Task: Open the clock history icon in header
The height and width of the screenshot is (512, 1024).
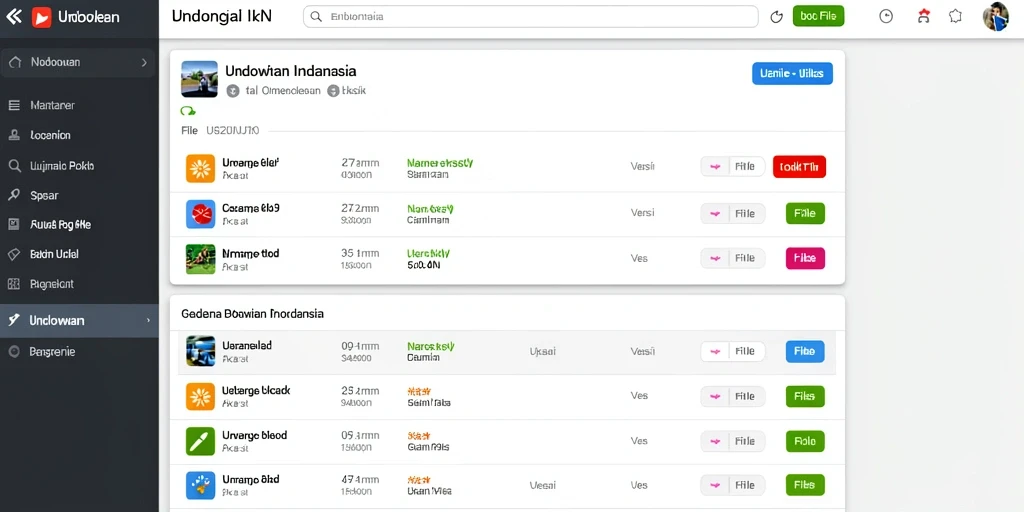Action: 886,17
